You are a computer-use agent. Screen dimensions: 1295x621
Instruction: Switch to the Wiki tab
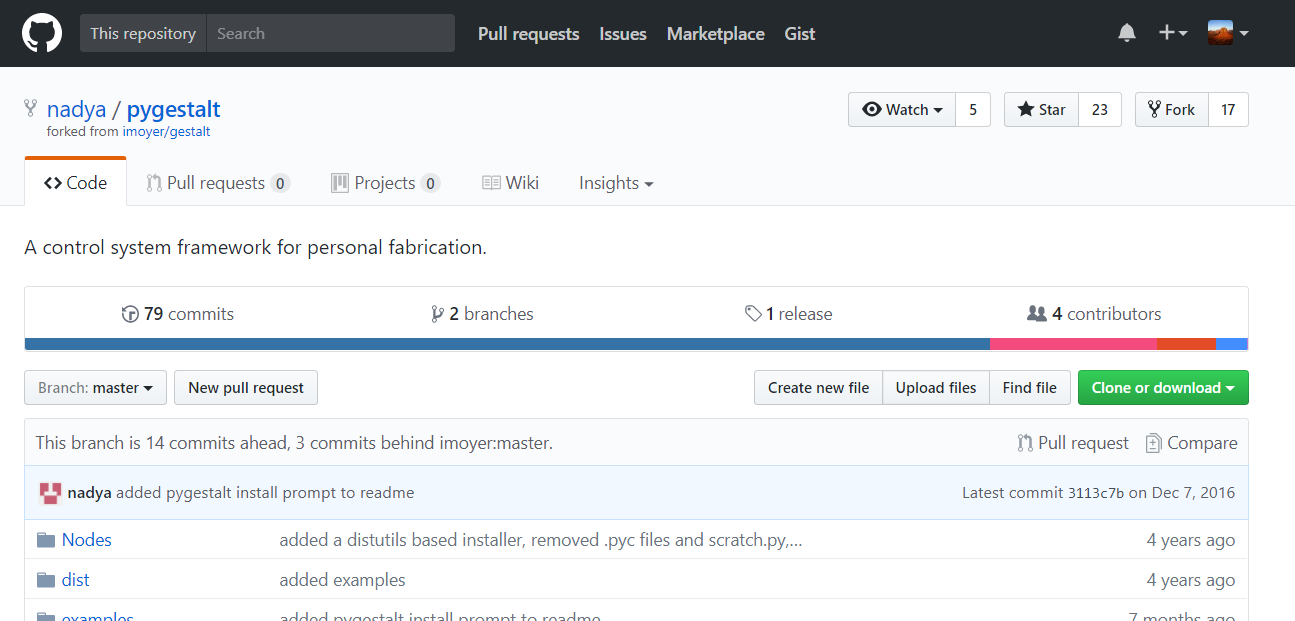tap(510, 183)
